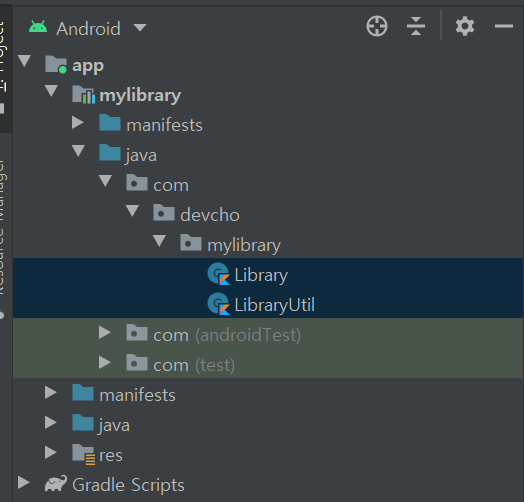Hide the project panel with minus icon
This screenshot has height=502, width=524.
(x=504, y=26)
